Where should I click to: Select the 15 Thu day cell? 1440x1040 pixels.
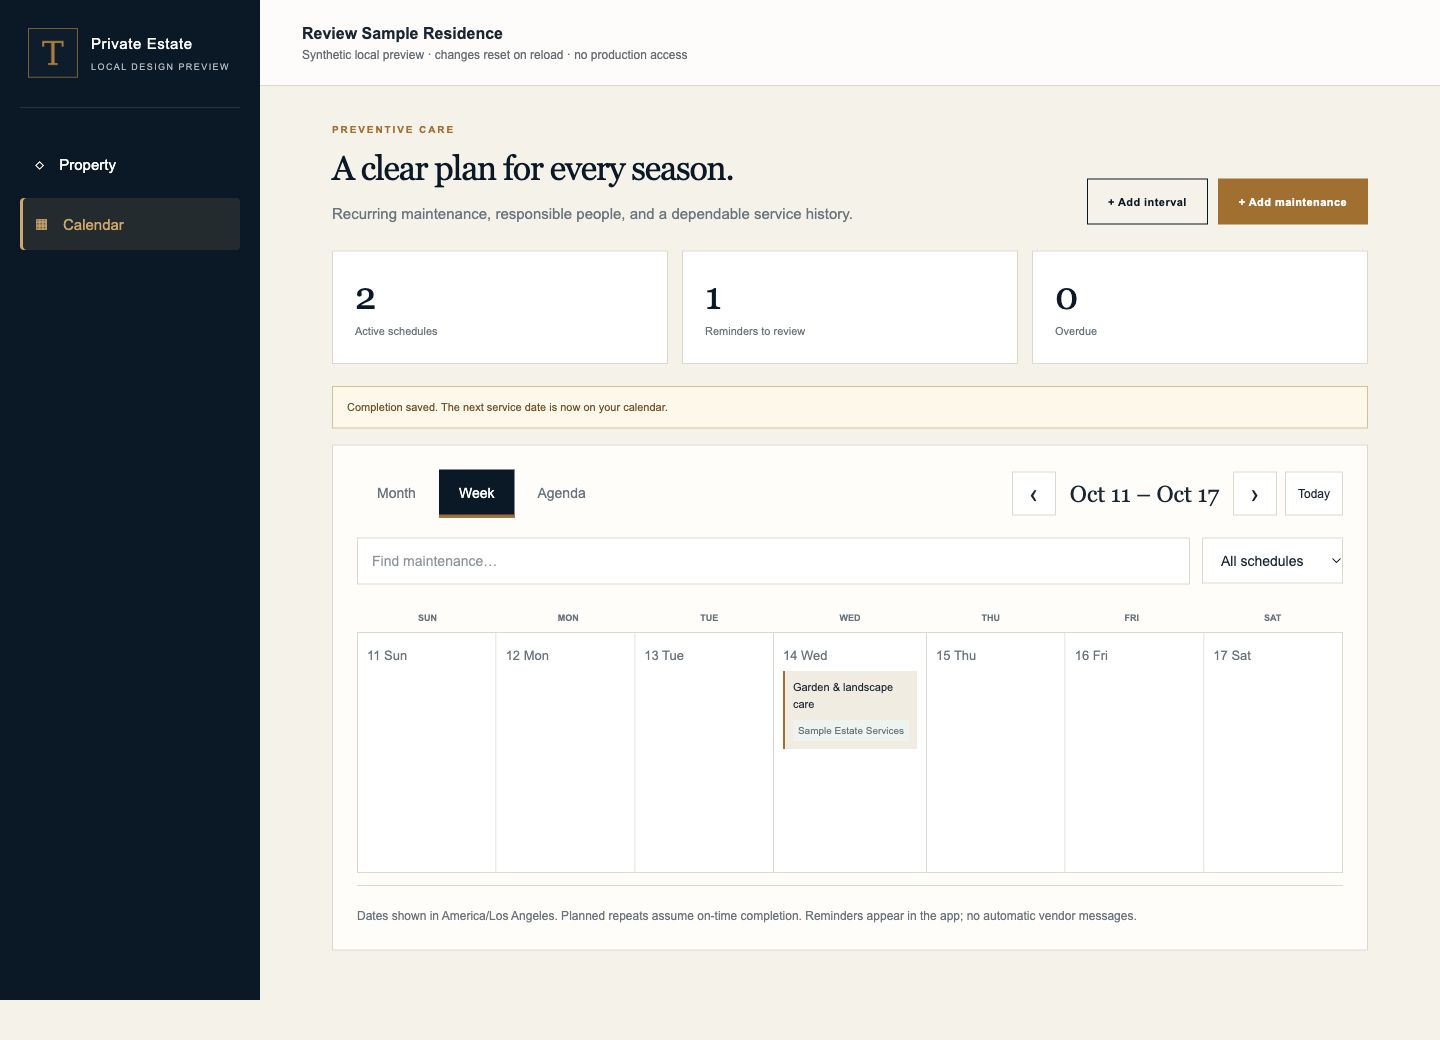tap(996, 752)
